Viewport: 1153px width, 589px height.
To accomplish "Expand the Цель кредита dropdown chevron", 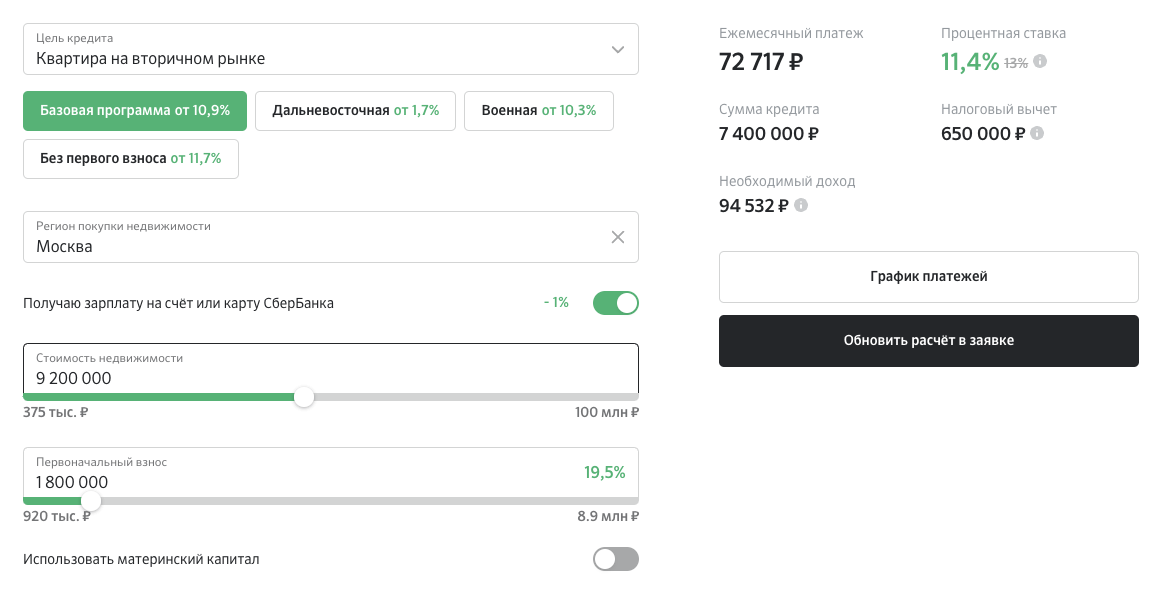I will [x=618, y=49].
